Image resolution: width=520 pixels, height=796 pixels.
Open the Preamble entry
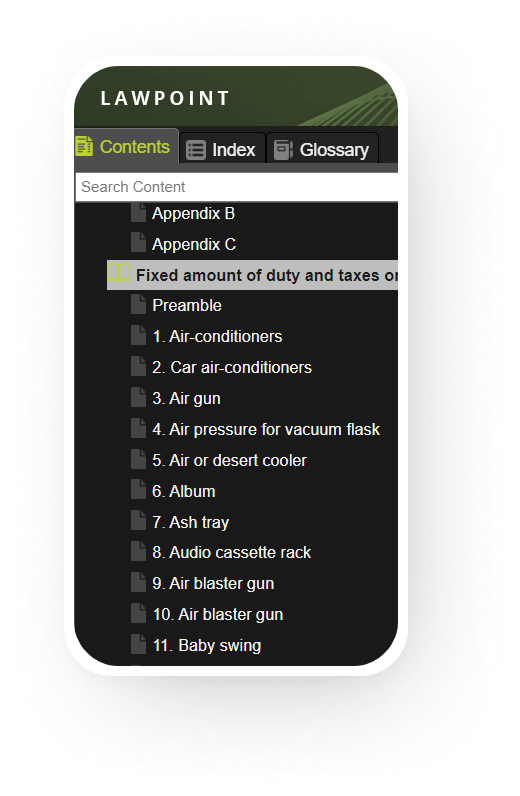(x=187, y=305)
